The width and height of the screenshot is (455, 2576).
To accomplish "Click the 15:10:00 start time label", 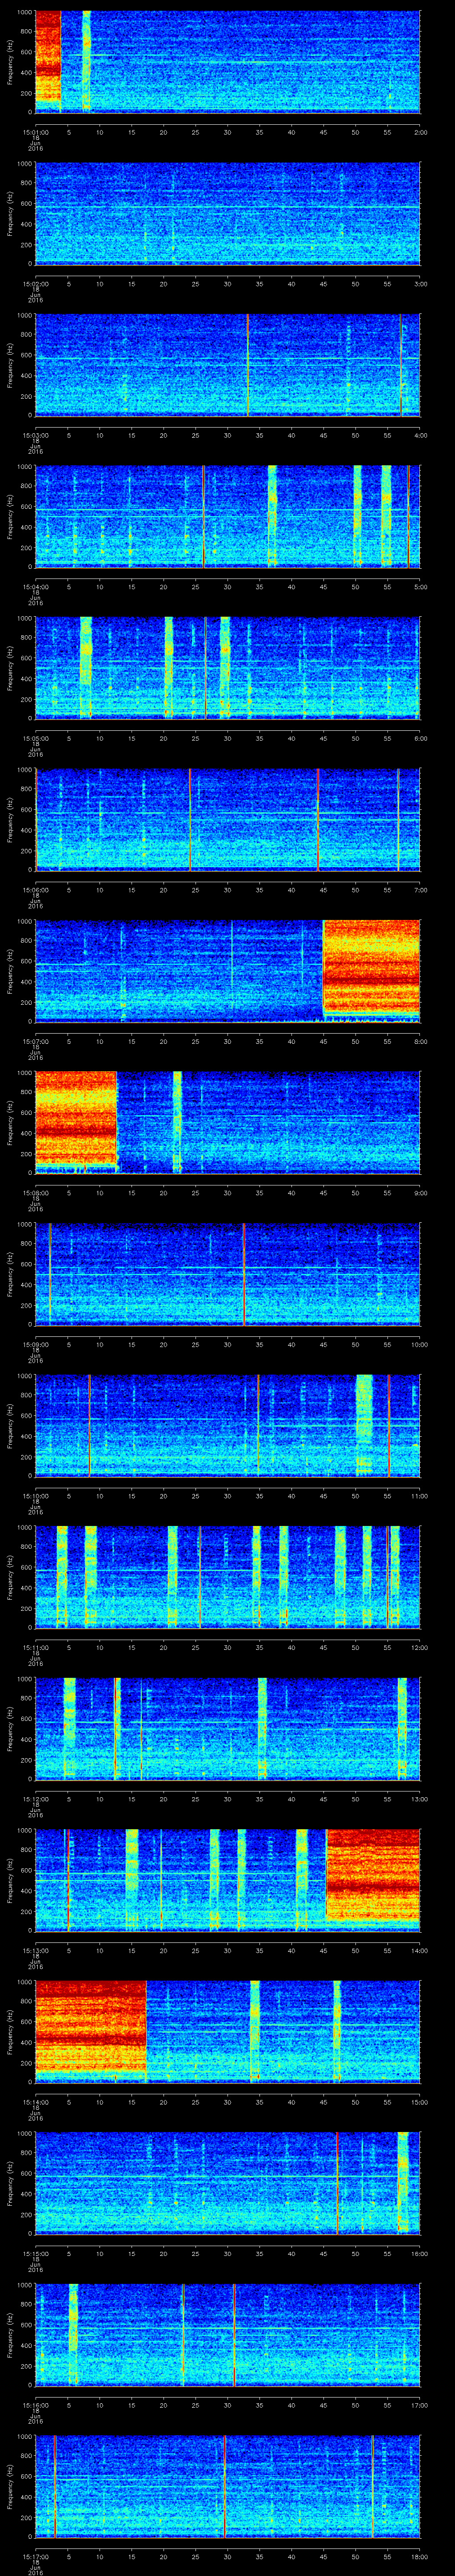I will (35, 1495).
